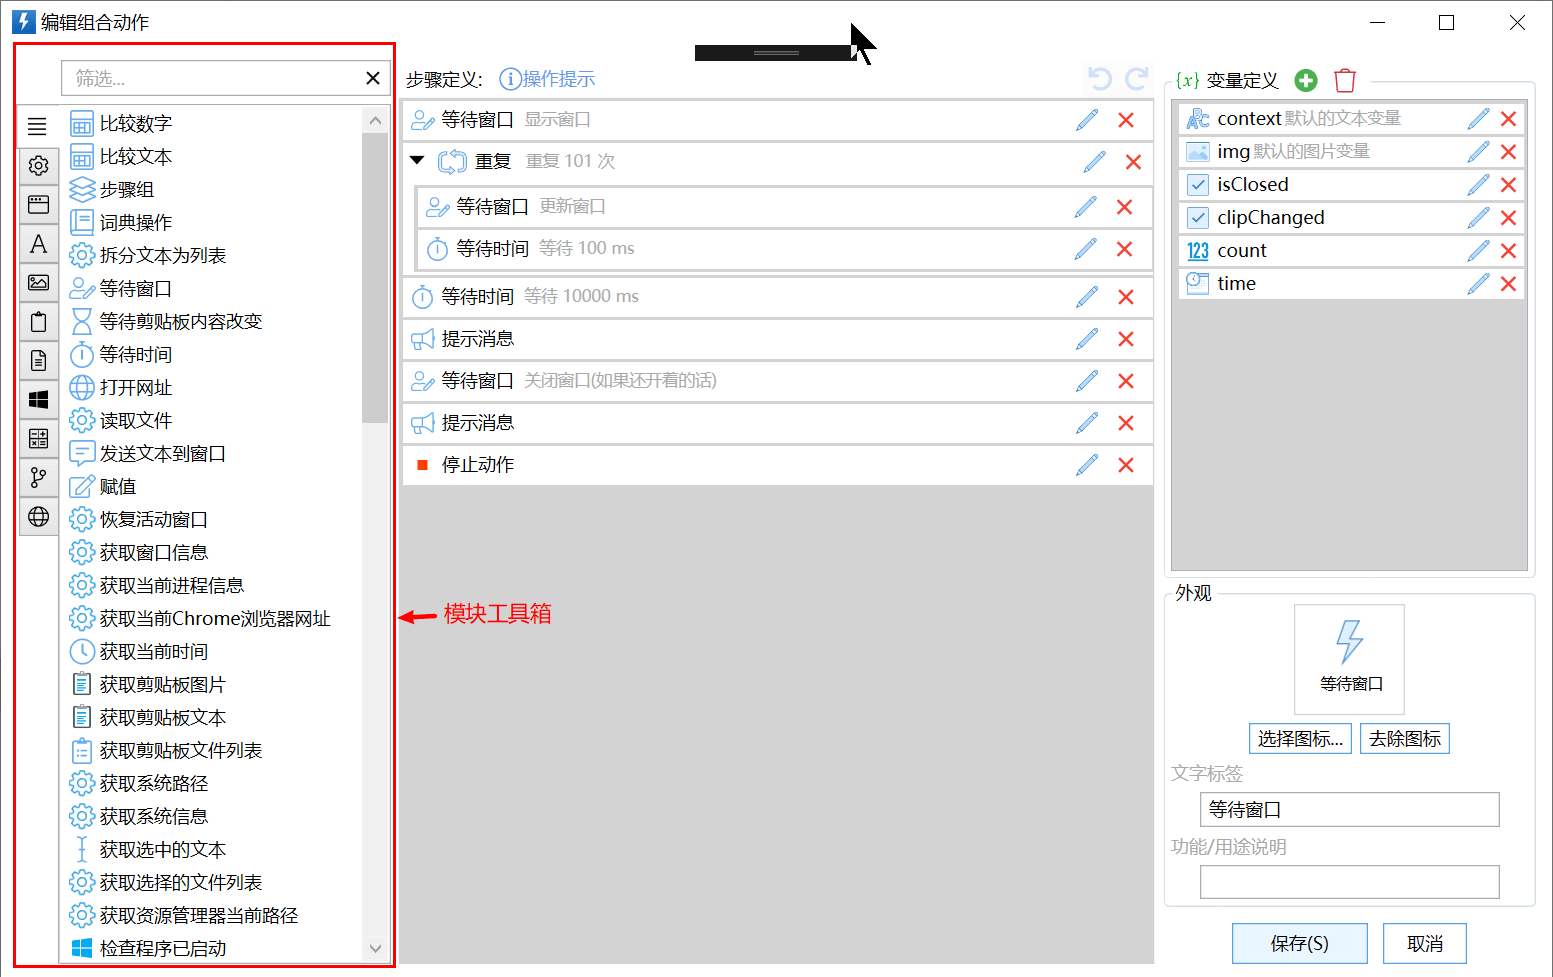This screenshot has width=1553, height=977.
Task: Save with the 保存(S) button
Action: click(x=1300, y=944)
